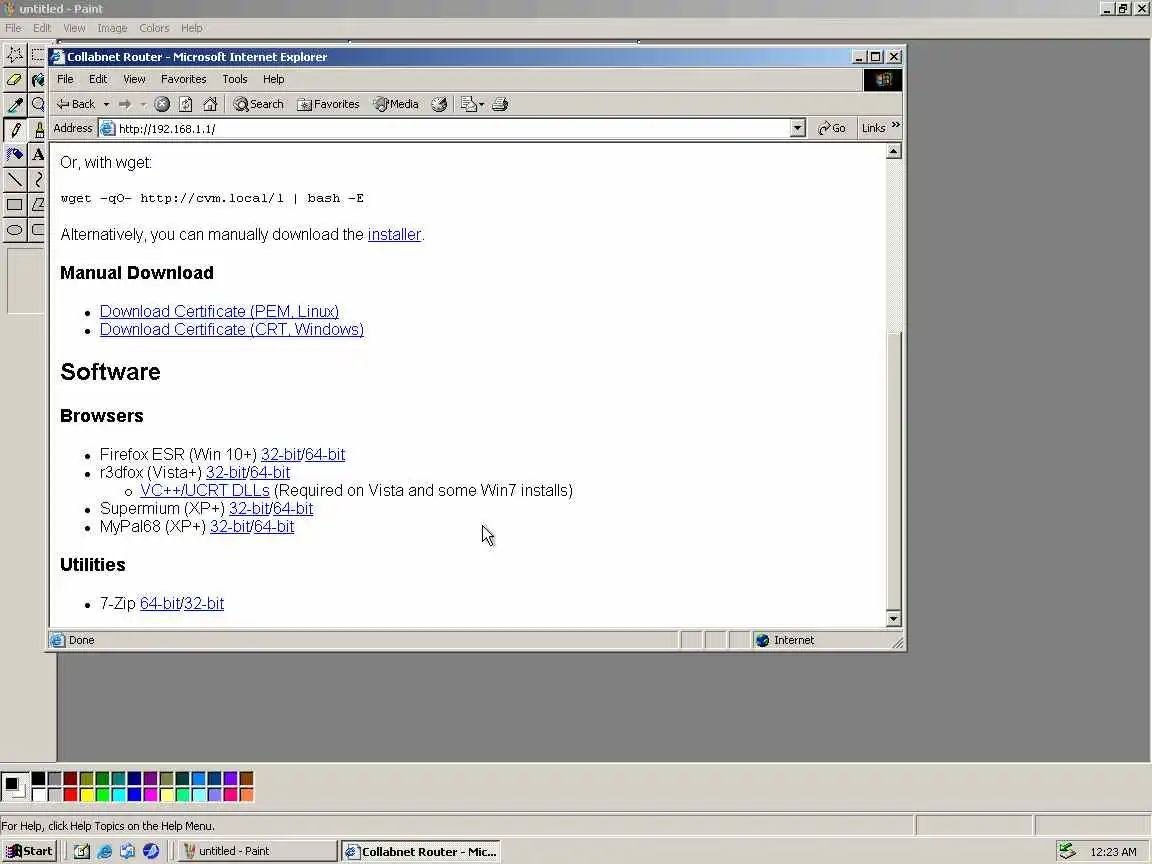Select the Pencil tool in Paint

[14, 129]
